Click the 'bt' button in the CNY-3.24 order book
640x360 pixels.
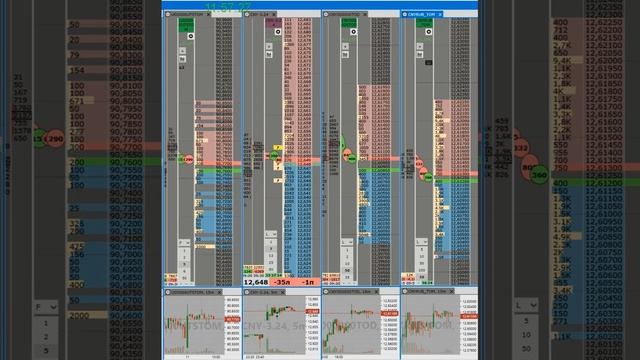269,54
